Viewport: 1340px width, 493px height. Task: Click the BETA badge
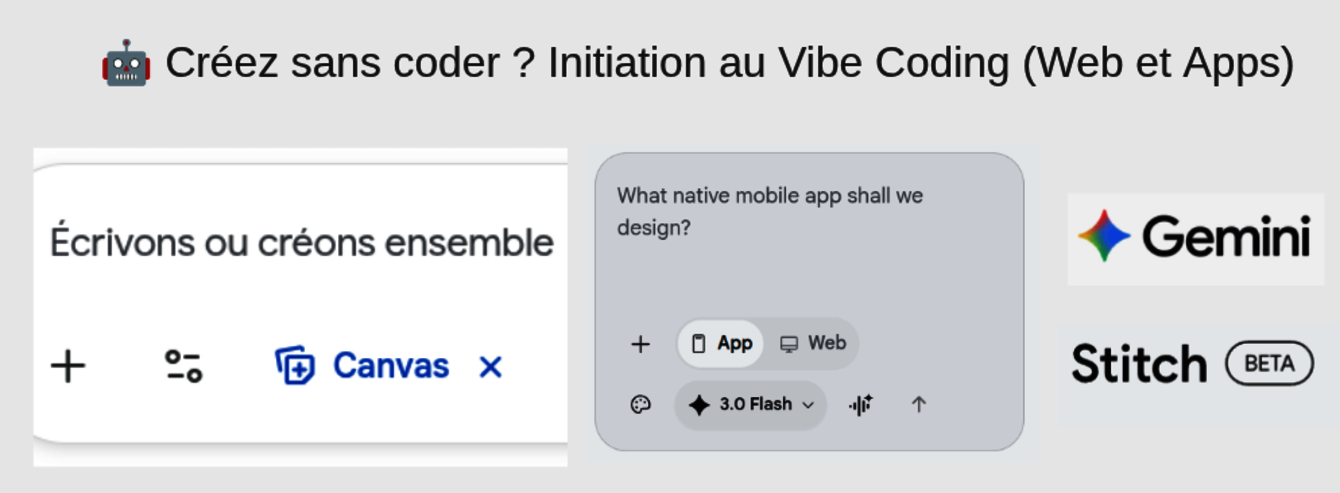point(1269,364)
